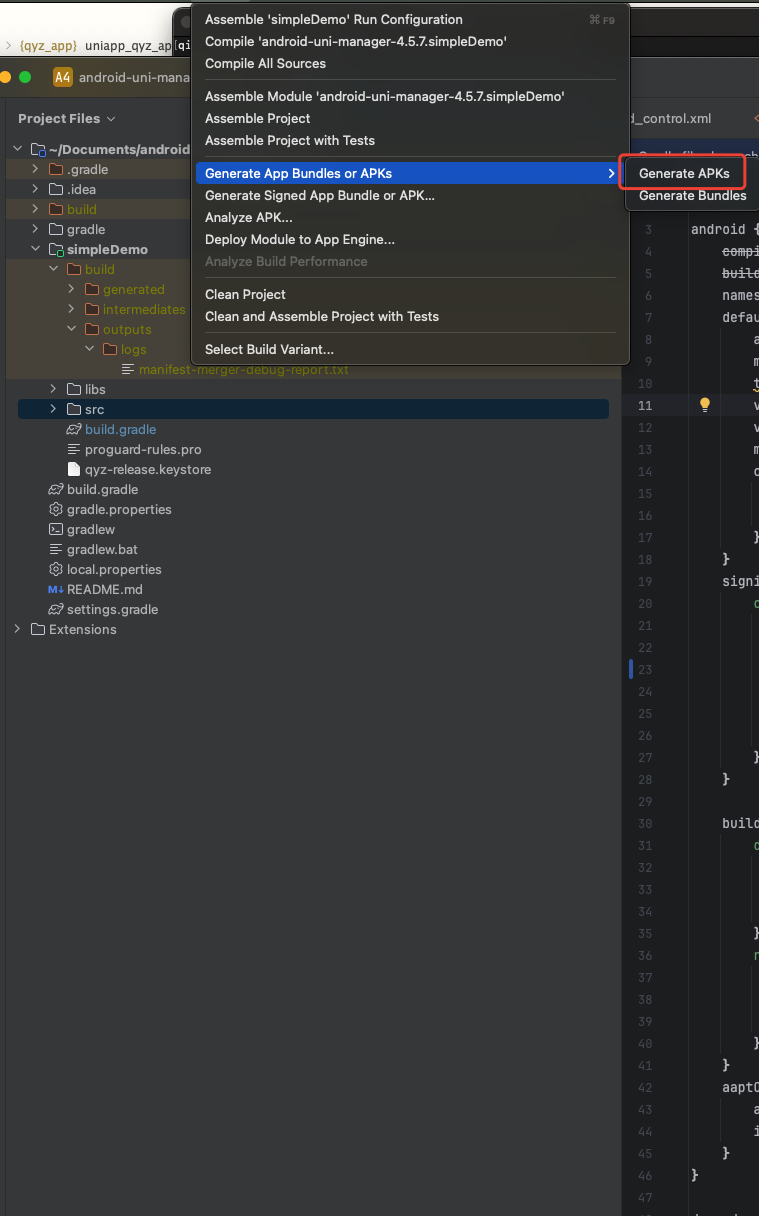Collapse the simpleDemo module folder

35,249
